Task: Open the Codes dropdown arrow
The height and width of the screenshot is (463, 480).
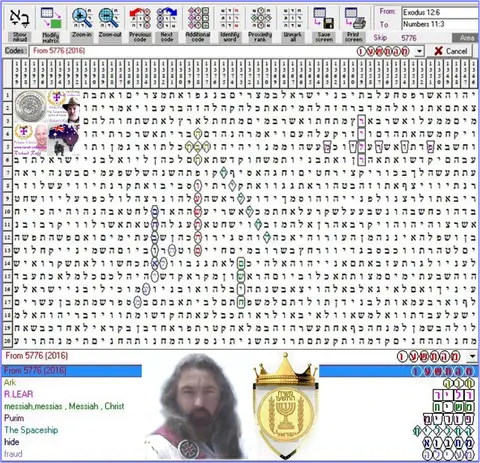Action: [x=420, y=51]
